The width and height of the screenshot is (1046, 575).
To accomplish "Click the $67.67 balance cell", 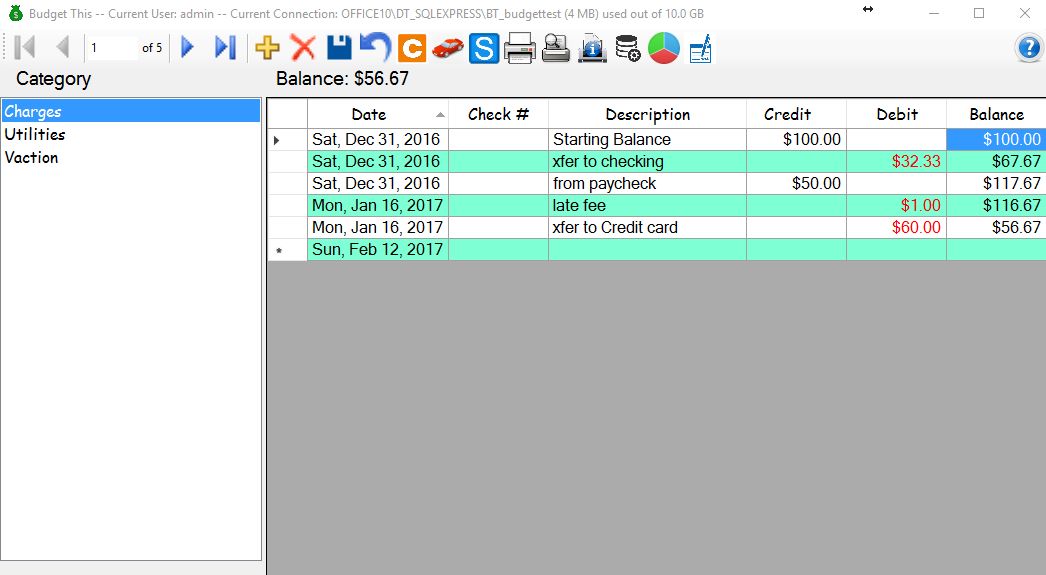I will tap(996, 161).
